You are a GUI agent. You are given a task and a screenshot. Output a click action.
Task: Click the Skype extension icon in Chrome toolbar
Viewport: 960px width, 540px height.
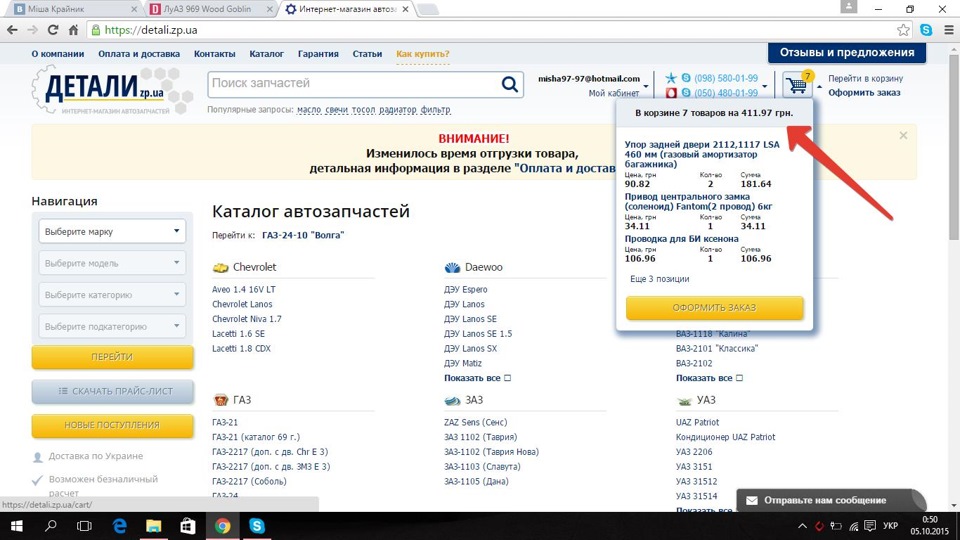(x=926, y=30)
